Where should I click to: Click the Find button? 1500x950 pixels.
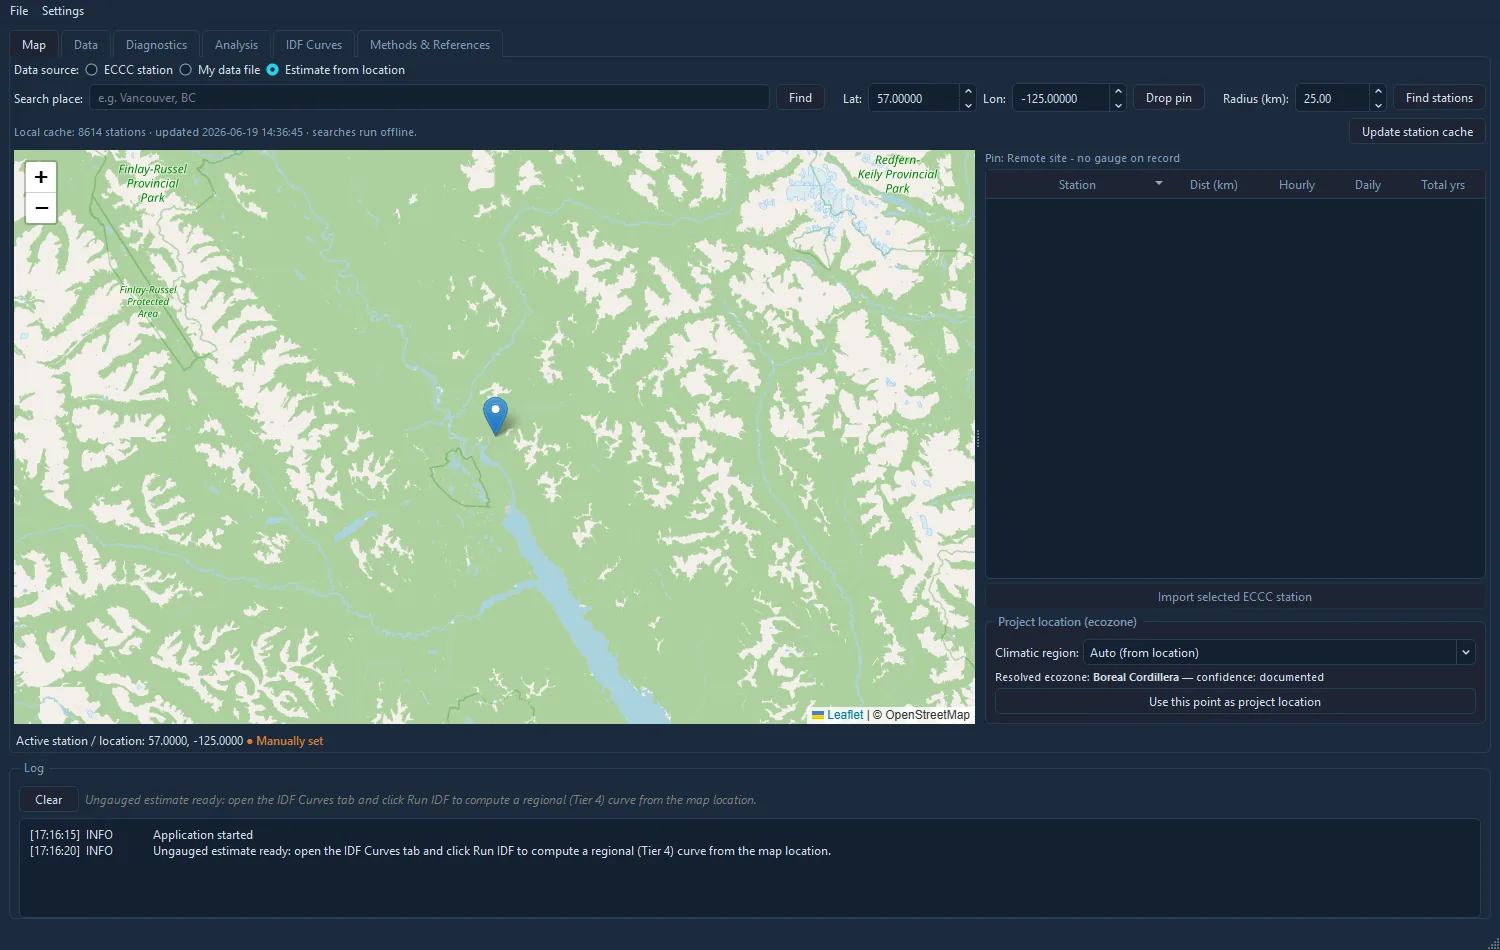(800, 98)
